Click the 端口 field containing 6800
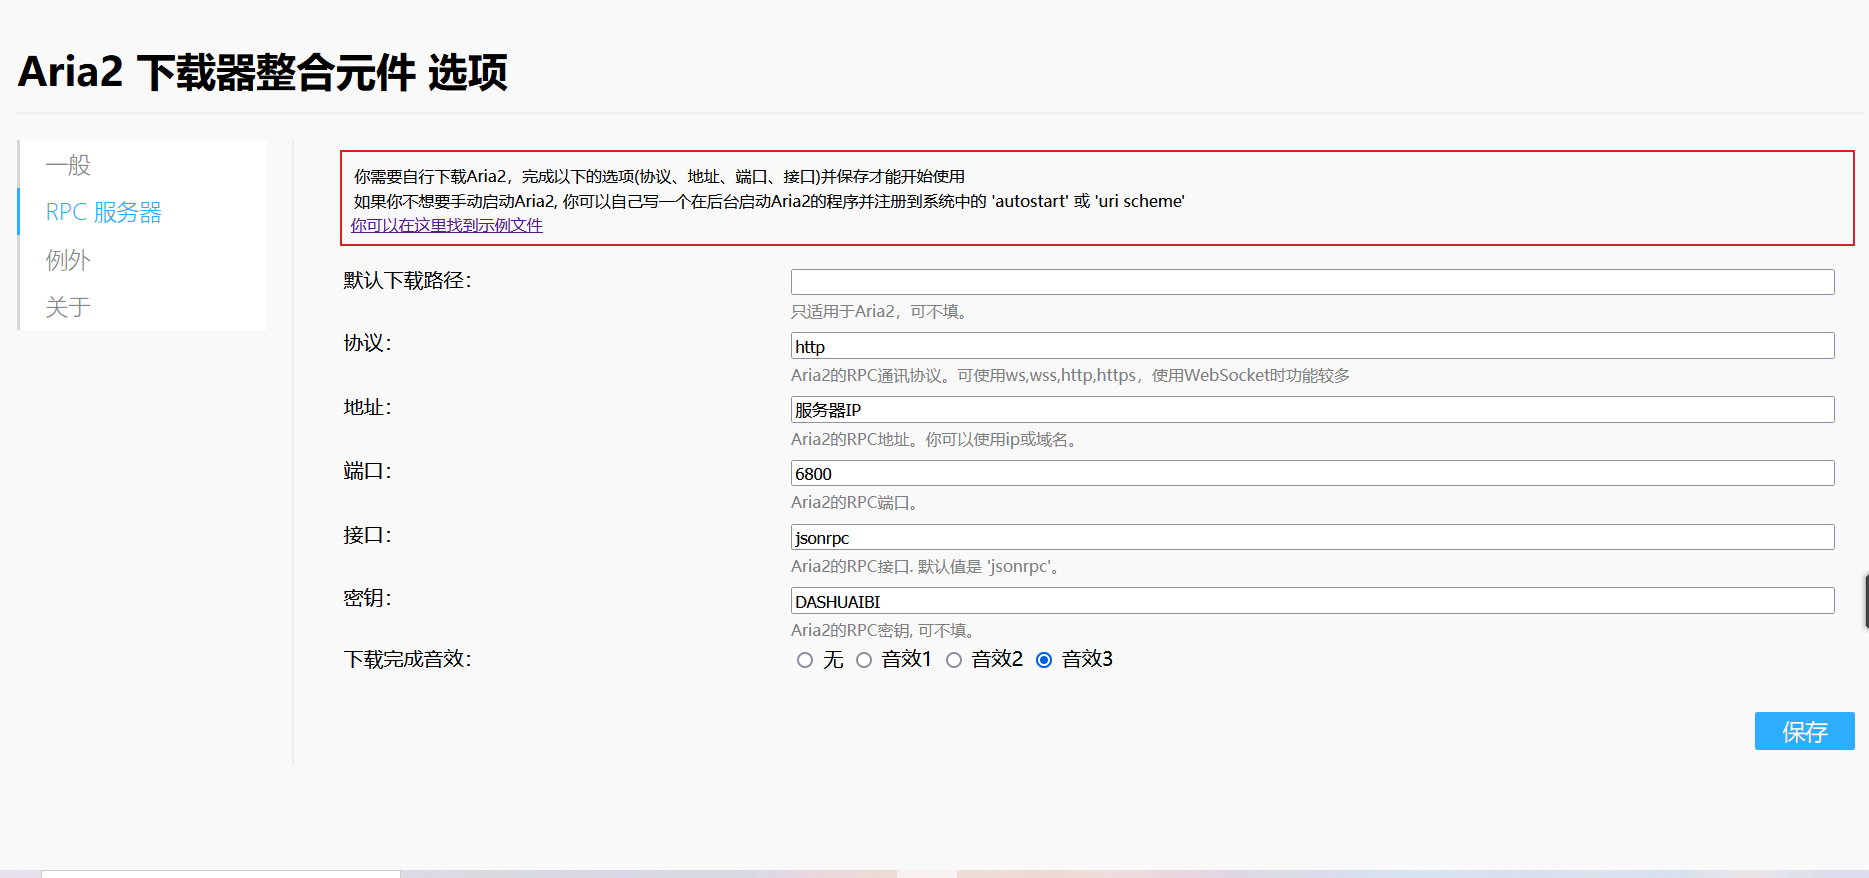Image resolution: width=1869 pixels, height=878 pixels. (1312, 473)
